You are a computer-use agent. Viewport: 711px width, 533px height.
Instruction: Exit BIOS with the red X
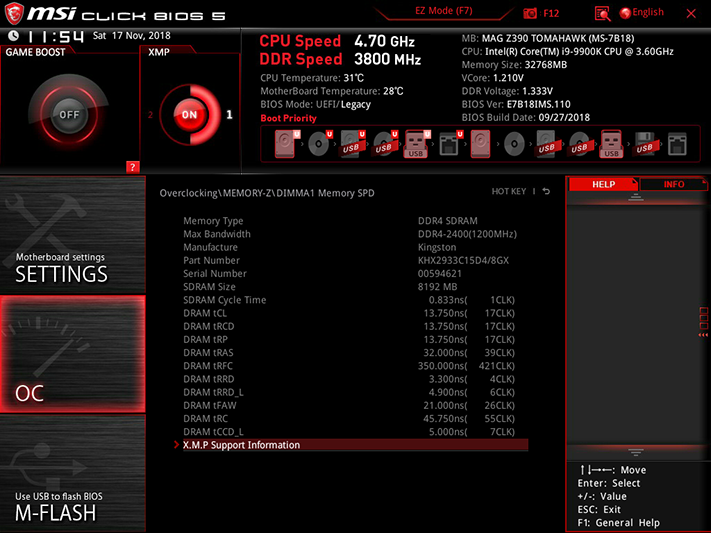coord(691,14)
